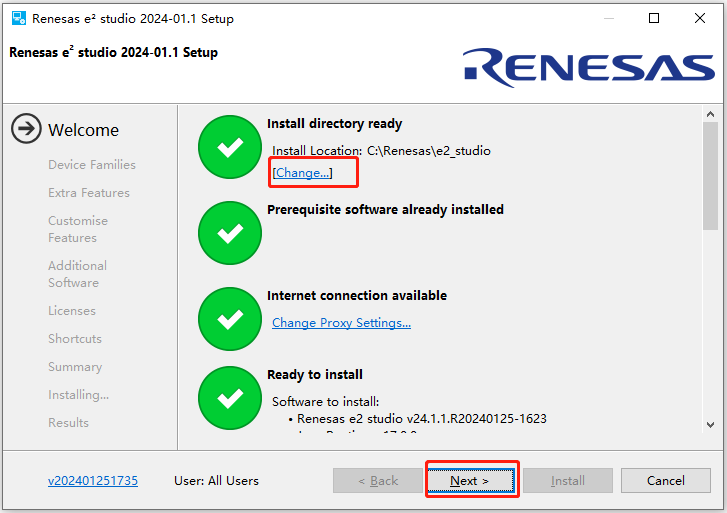Click the Welcome arrow circle icon

[27, 129]
